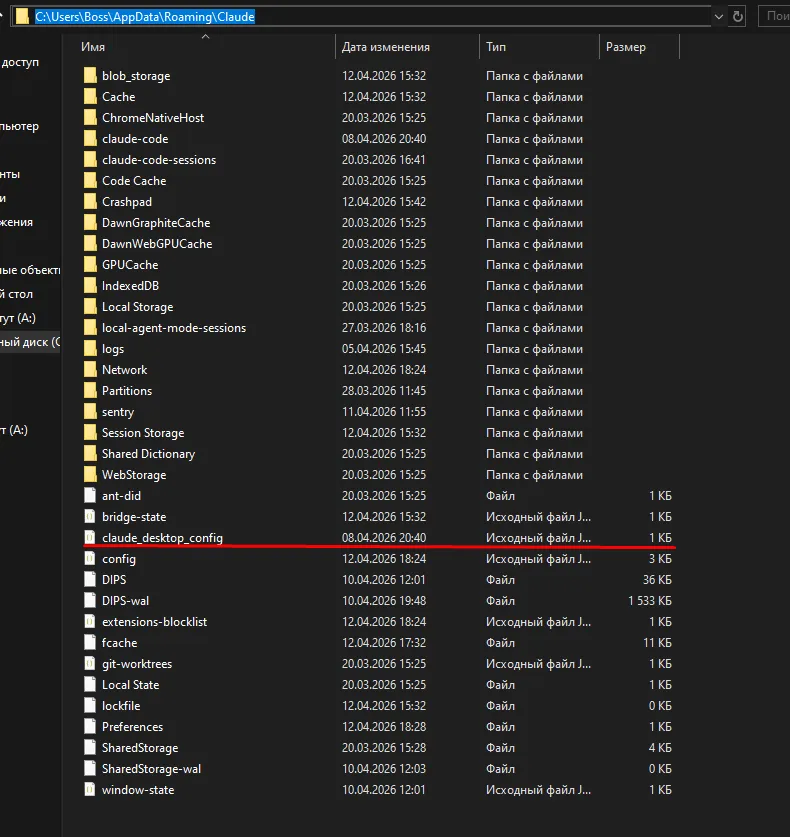Viewport: 790px width, 837px height.
Task: Click the search box beside refresh
Action: (775, 17)
